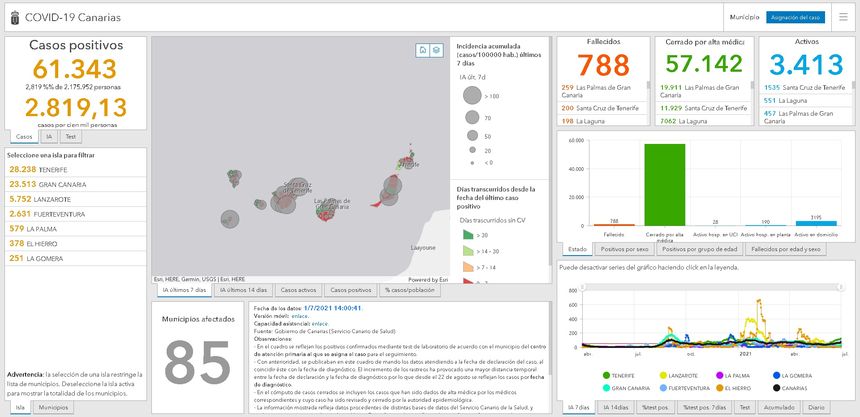Click the La Gomera blue legend circle
Viewport: 860px width, 417px height.
pos(777,375)
